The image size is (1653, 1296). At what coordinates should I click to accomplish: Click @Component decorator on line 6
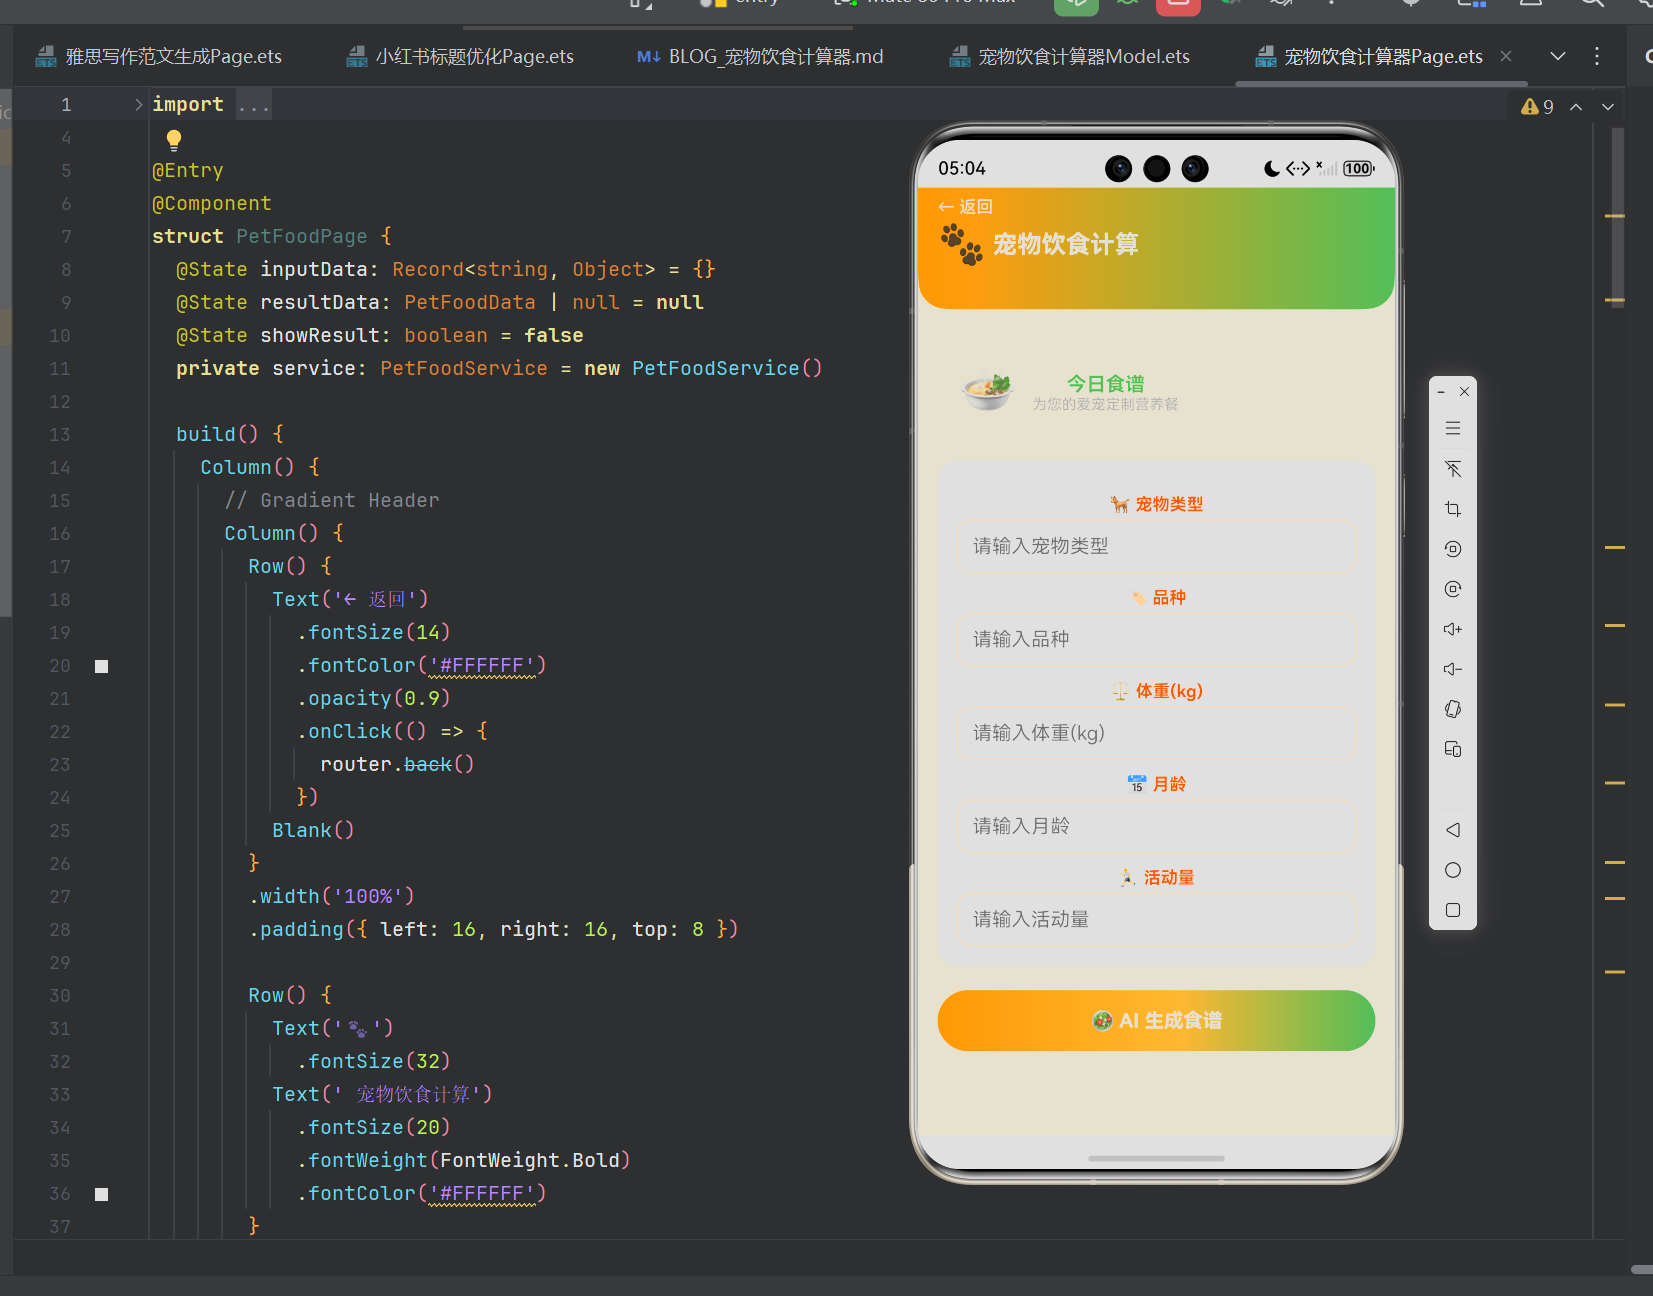point(212,204)
